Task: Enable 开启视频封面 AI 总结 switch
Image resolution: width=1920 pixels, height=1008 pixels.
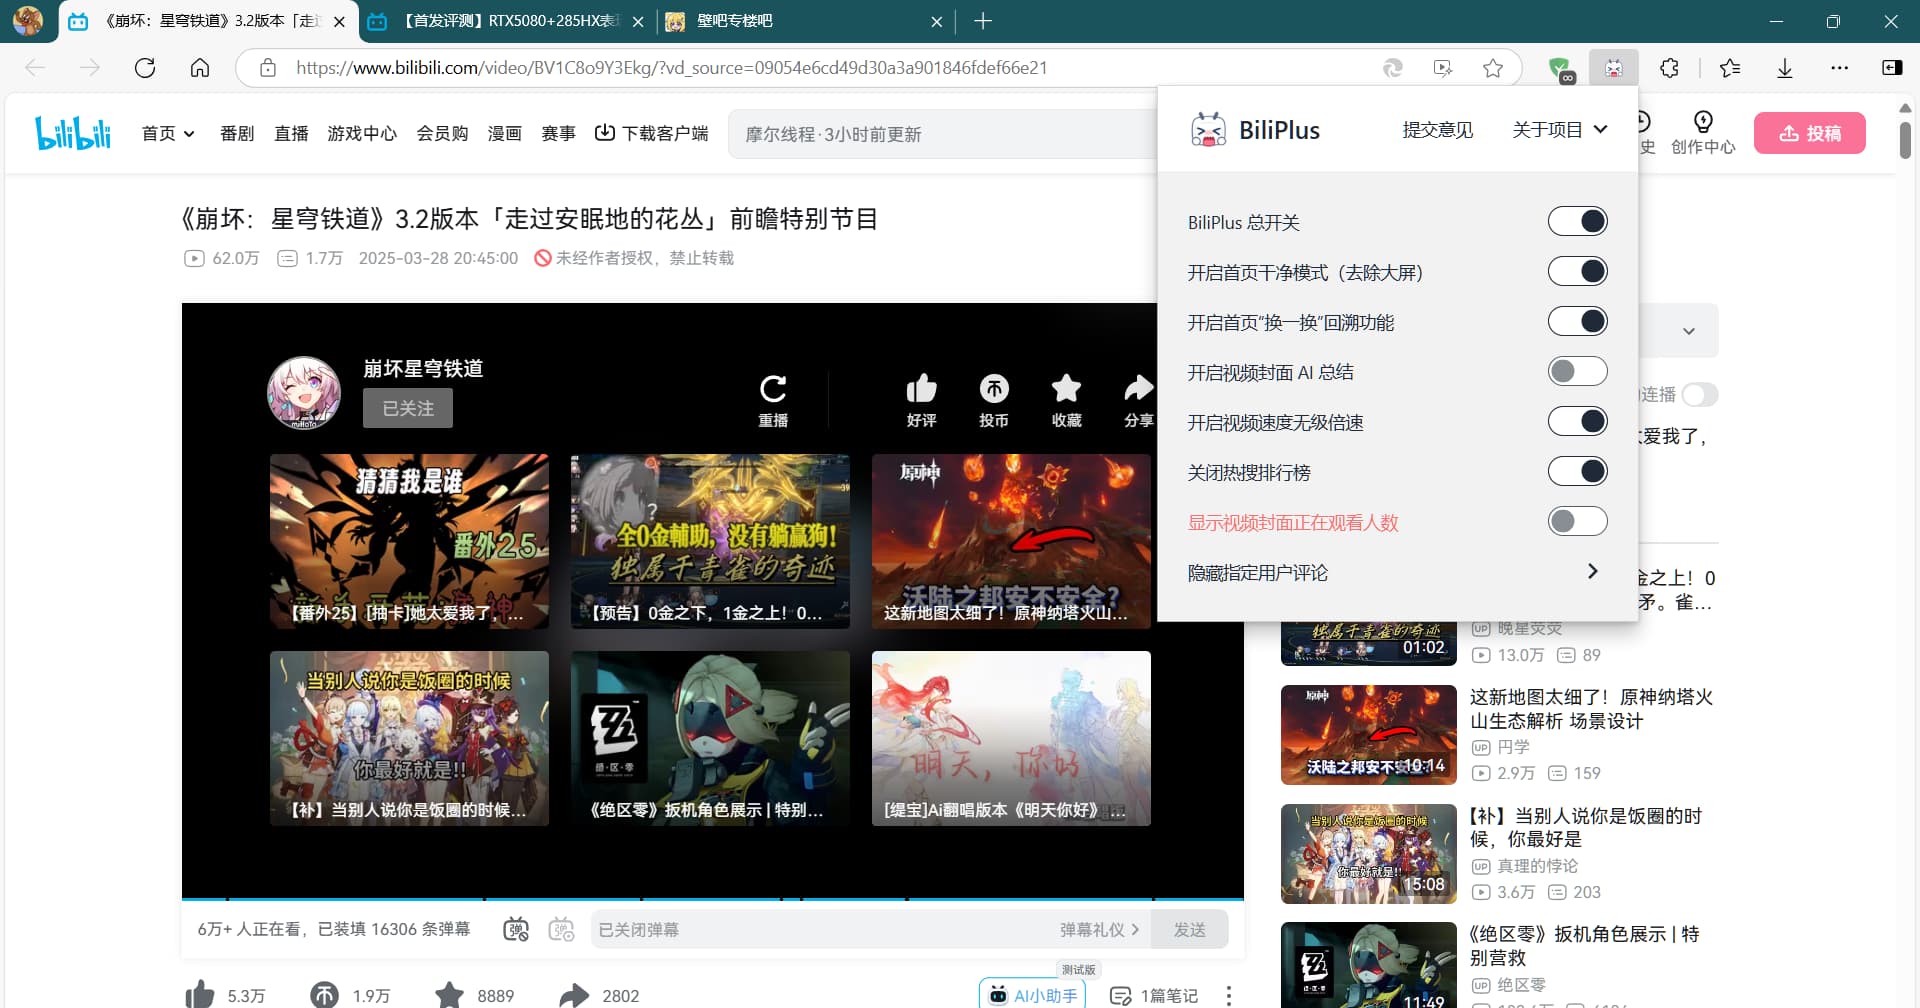Action: tap(1577, 371)
